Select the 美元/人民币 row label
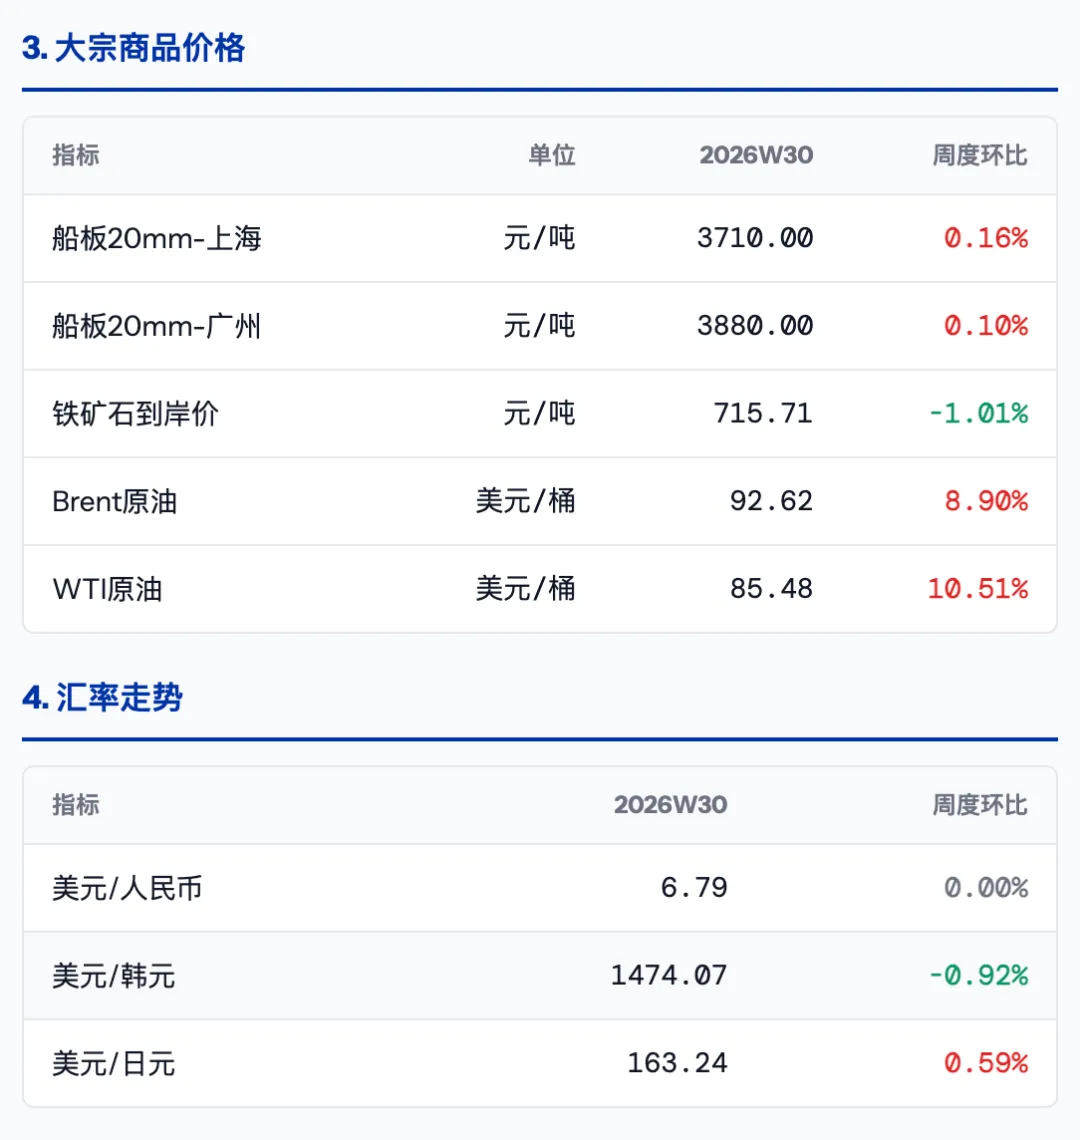 point(127,888)
